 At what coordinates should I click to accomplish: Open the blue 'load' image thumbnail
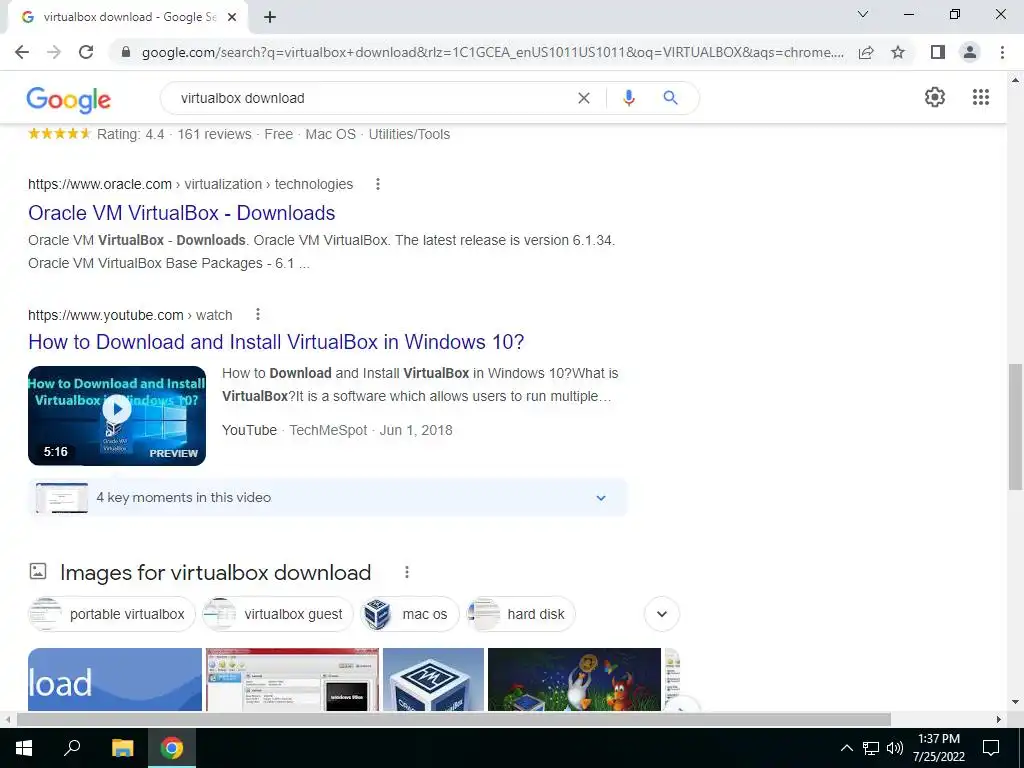coord(115,679)
